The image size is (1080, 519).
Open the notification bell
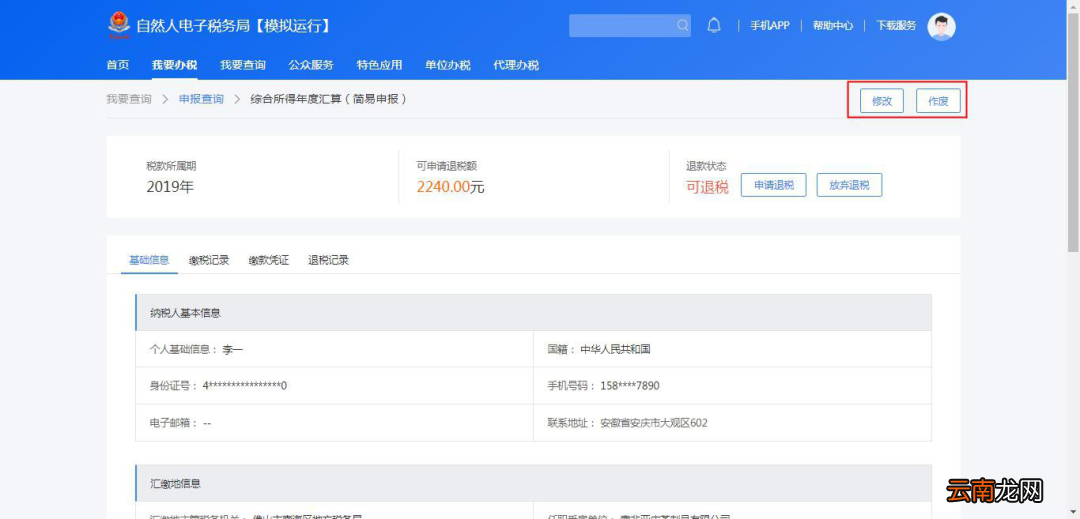tap(714, 25)
